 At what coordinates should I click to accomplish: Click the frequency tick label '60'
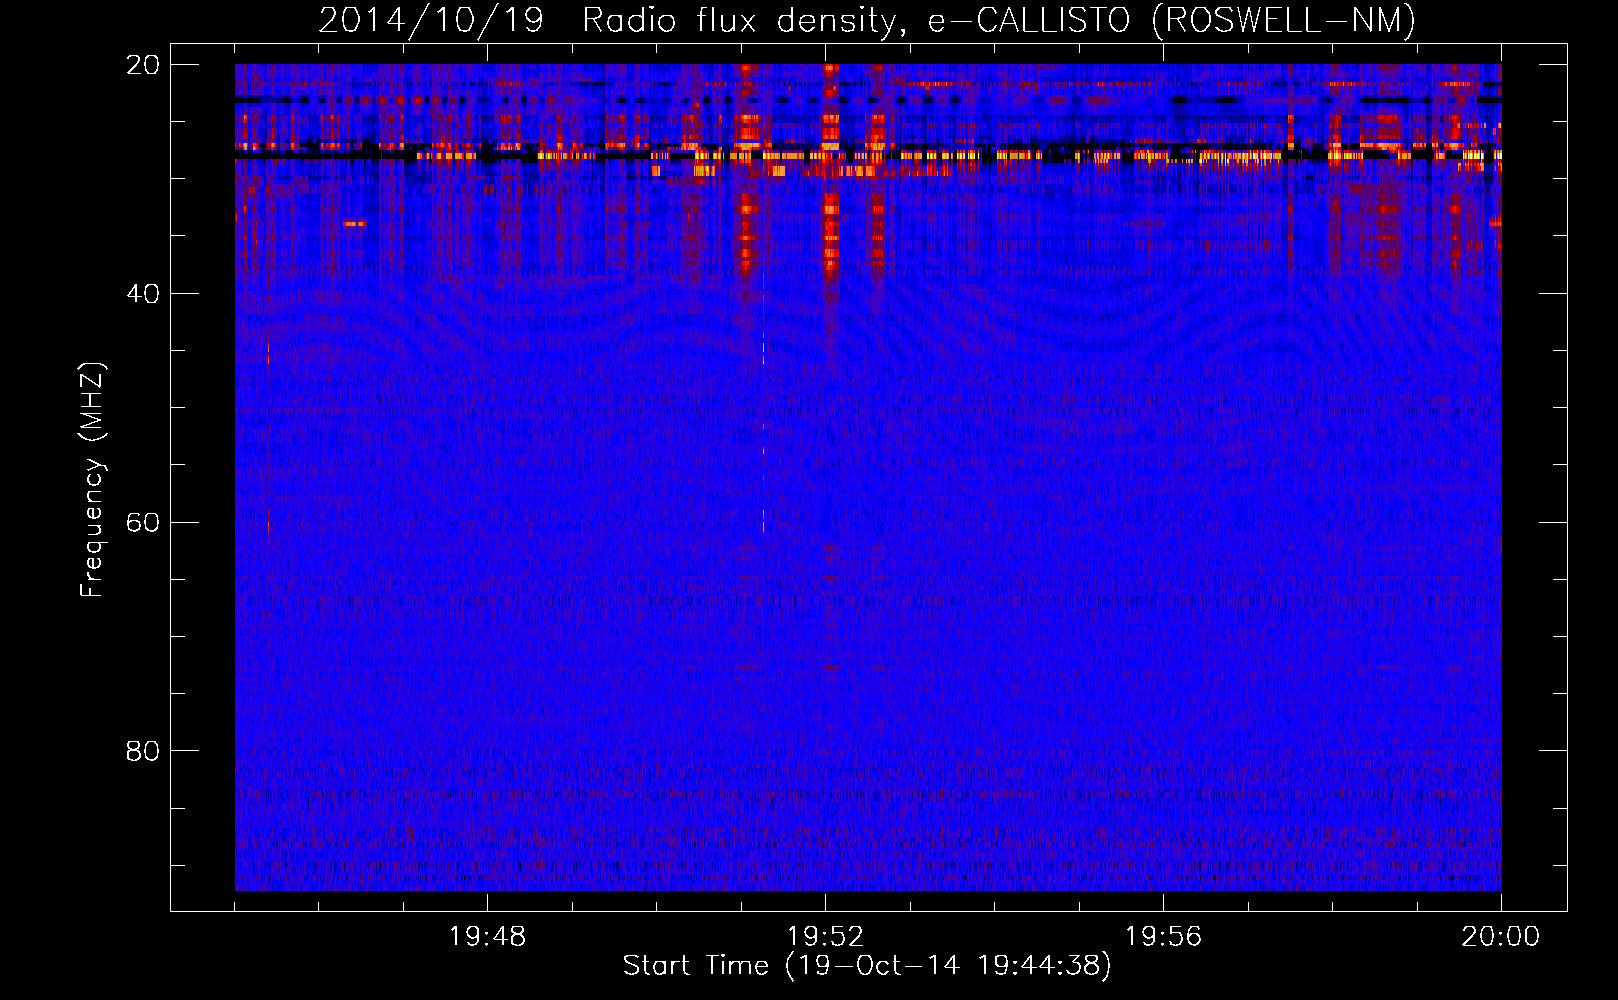(x=143, y=523)
